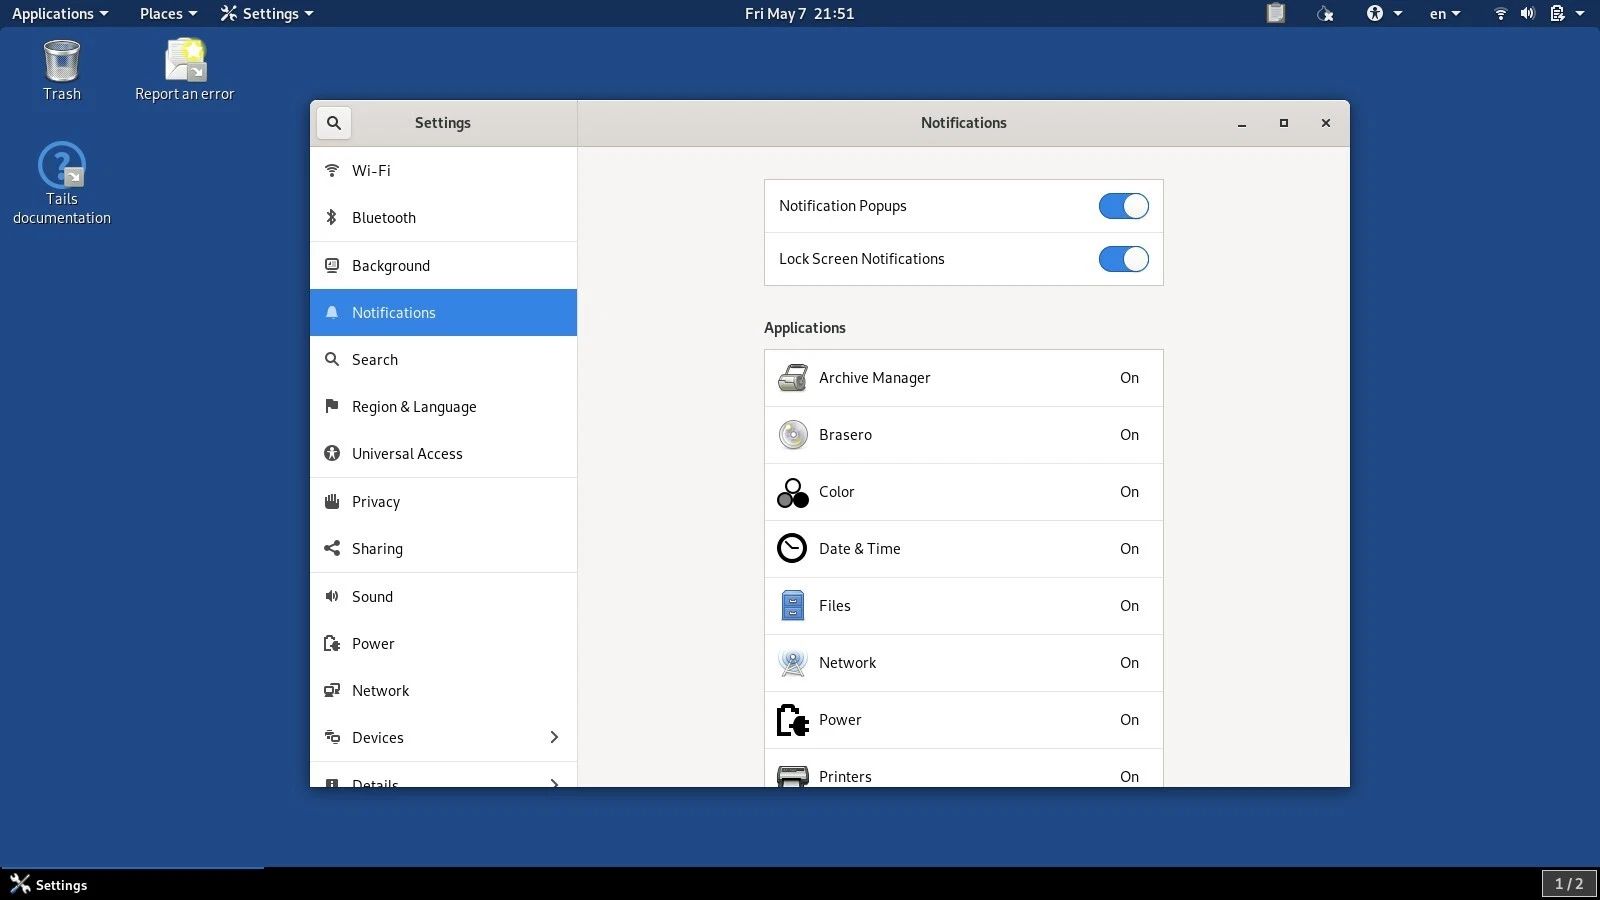Click the On value for the Printers row
Screen dimensions: 1600x900
pyautogui.click(x=1129, y=777)
